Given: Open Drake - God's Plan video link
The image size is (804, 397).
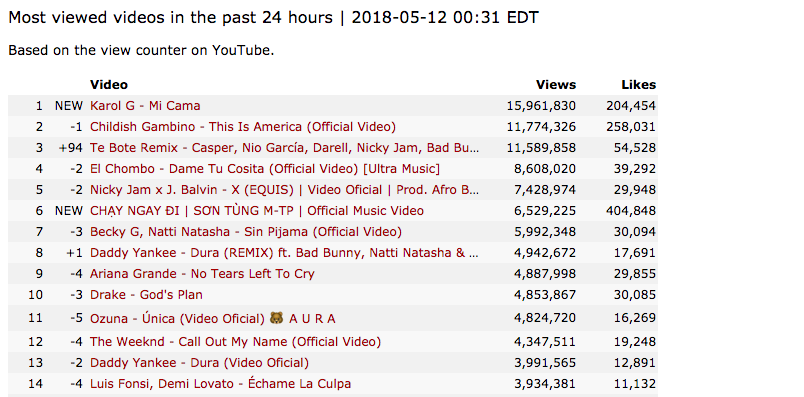Looking at the screenshot, I should [146, 295].
